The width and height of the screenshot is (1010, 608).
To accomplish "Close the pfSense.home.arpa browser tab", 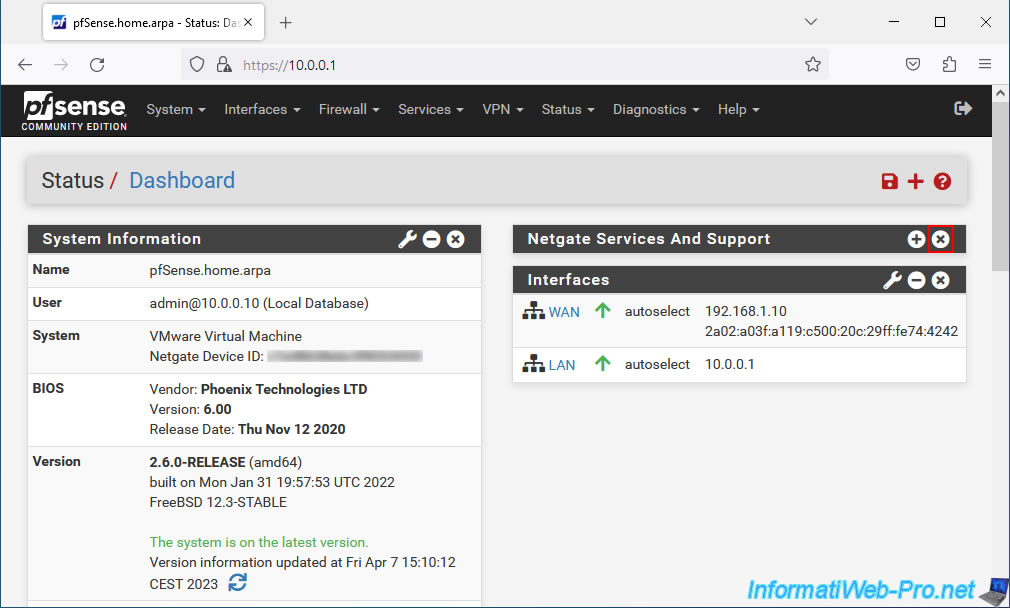I will pos(248,23).
